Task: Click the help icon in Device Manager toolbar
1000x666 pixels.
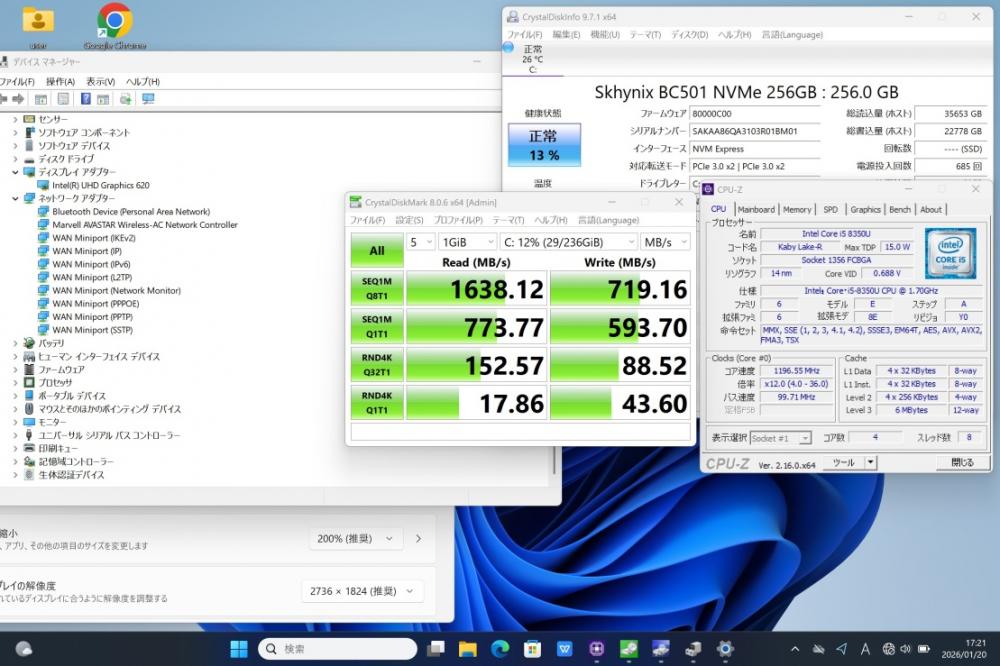Action: click(x=86, y=99)
